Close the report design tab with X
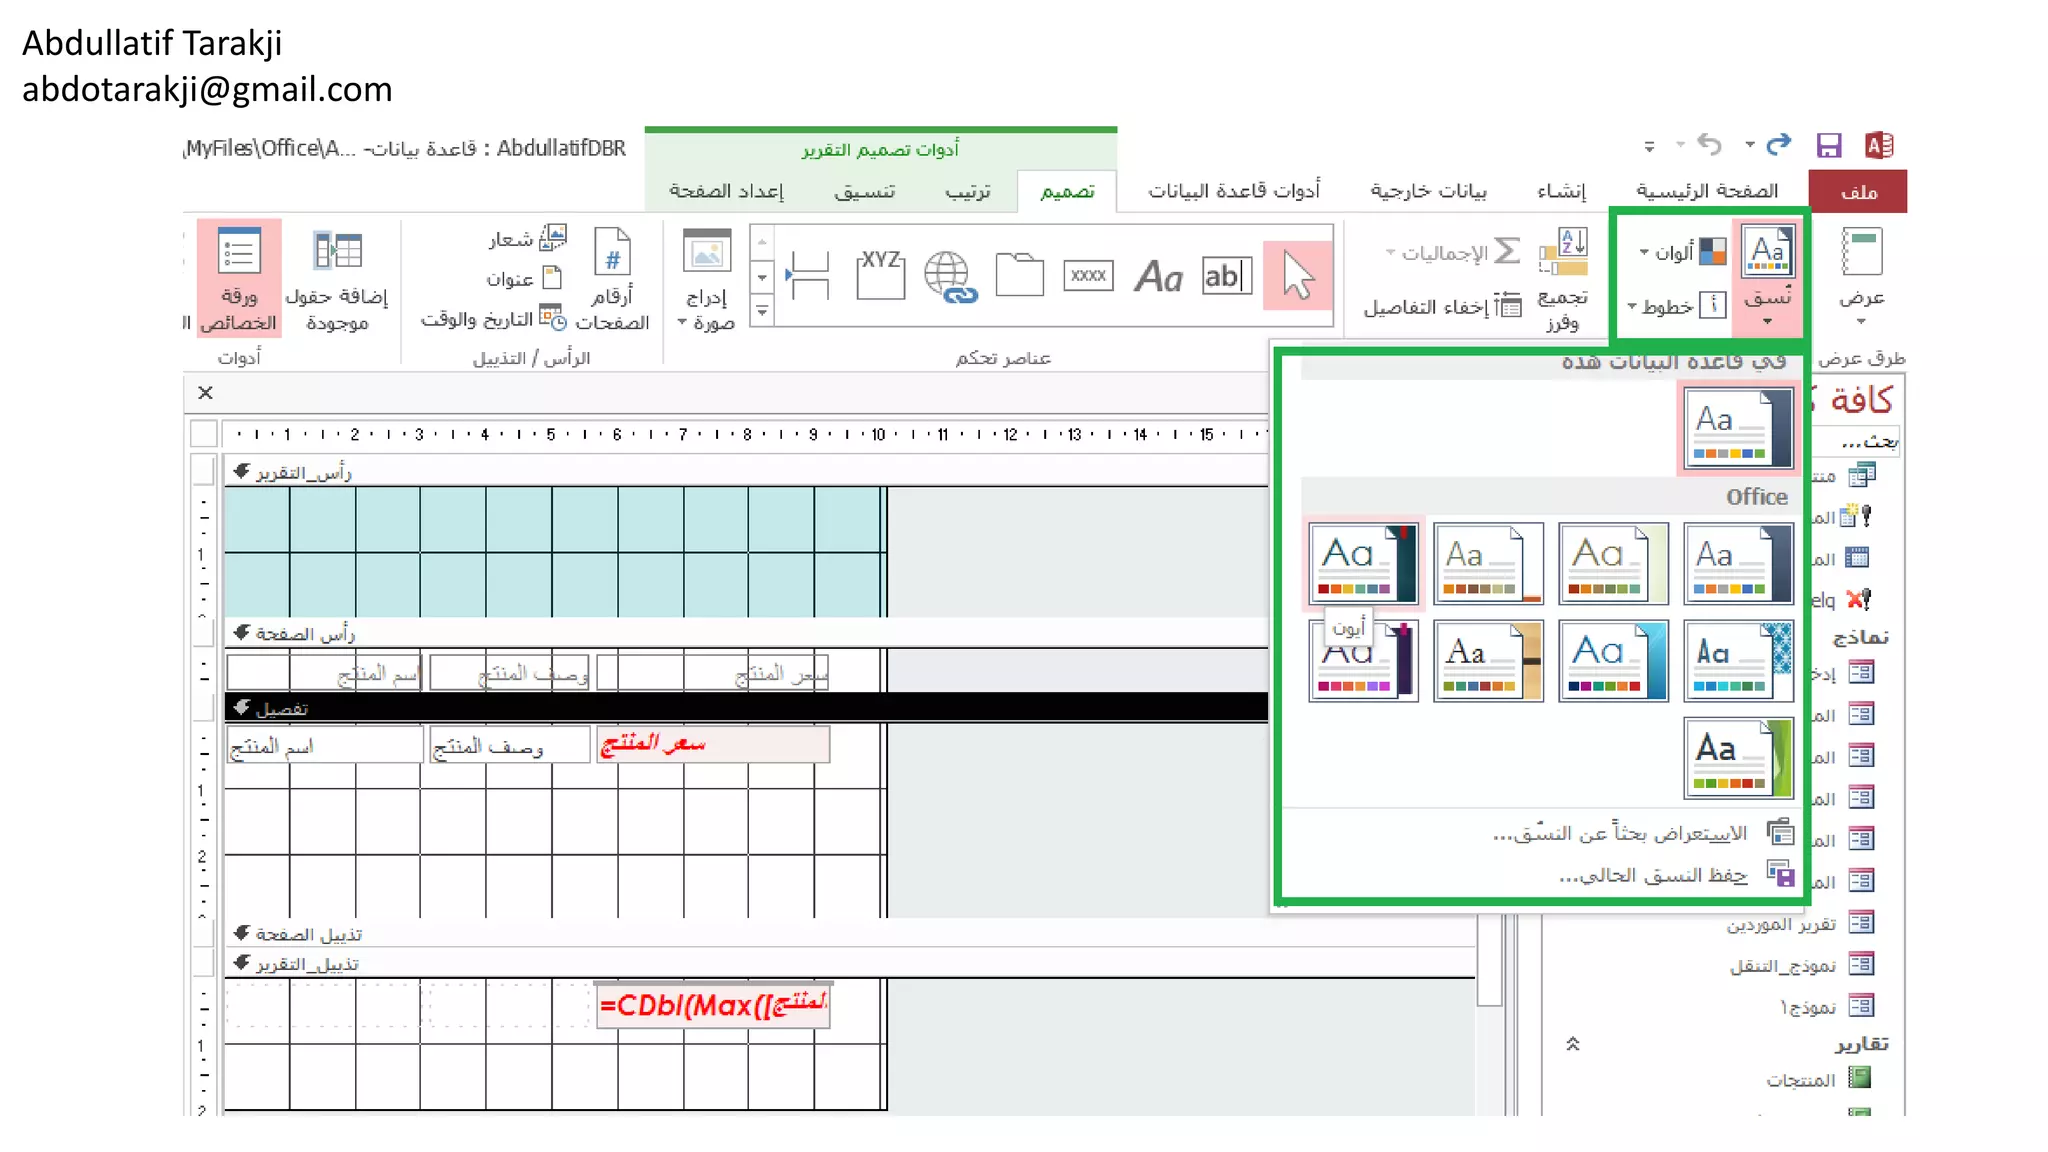The image size is (2048, 1152). pyautogui.click(x=205, y=393)
